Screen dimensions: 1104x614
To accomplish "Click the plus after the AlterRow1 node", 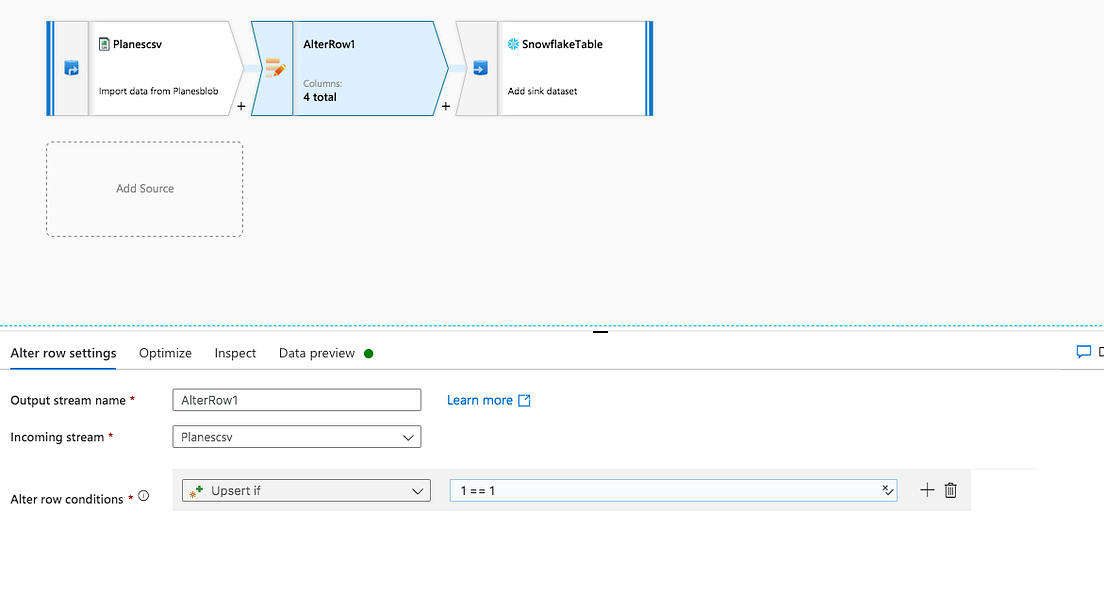I will point(445,105).
